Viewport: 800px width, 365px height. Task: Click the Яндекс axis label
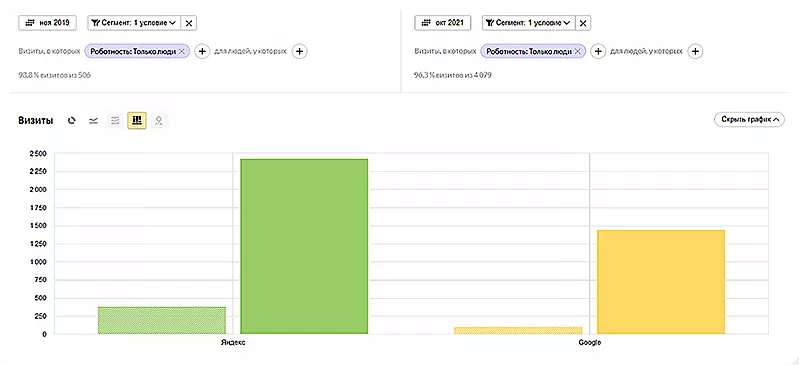[x=233, y=343]
